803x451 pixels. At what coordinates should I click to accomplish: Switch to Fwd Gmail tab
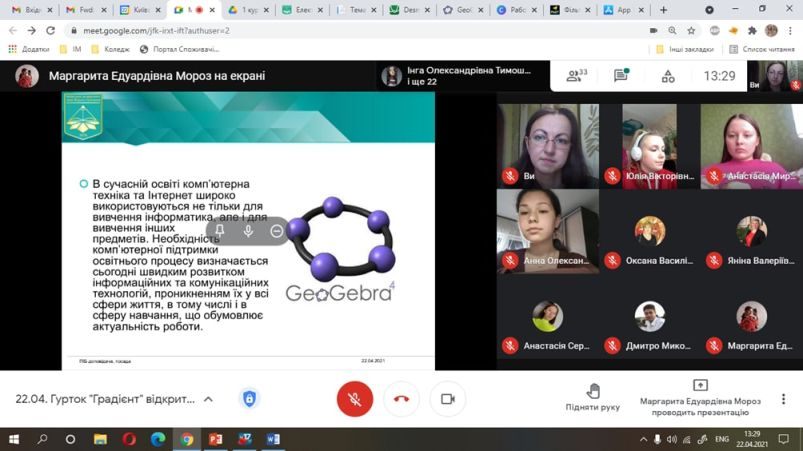87,10
